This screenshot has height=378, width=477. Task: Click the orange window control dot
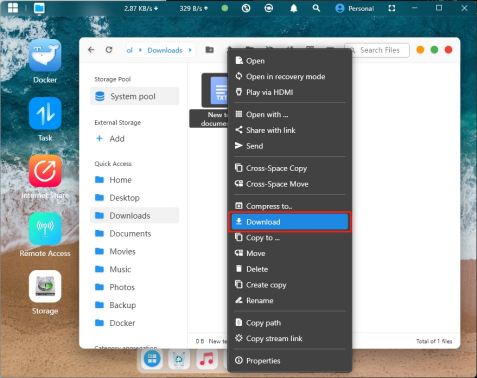click(x=420, y=50)
